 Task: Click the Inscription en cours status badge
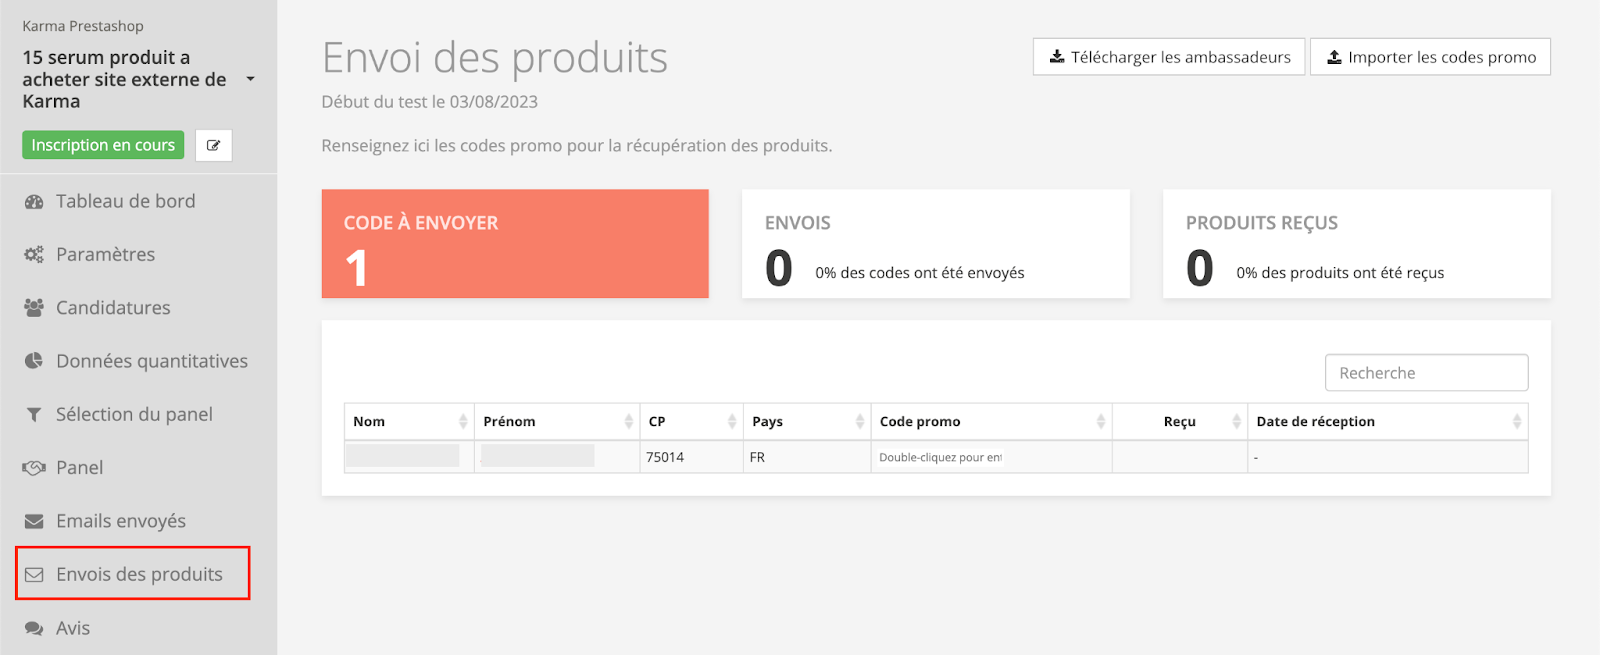[103, 145]
